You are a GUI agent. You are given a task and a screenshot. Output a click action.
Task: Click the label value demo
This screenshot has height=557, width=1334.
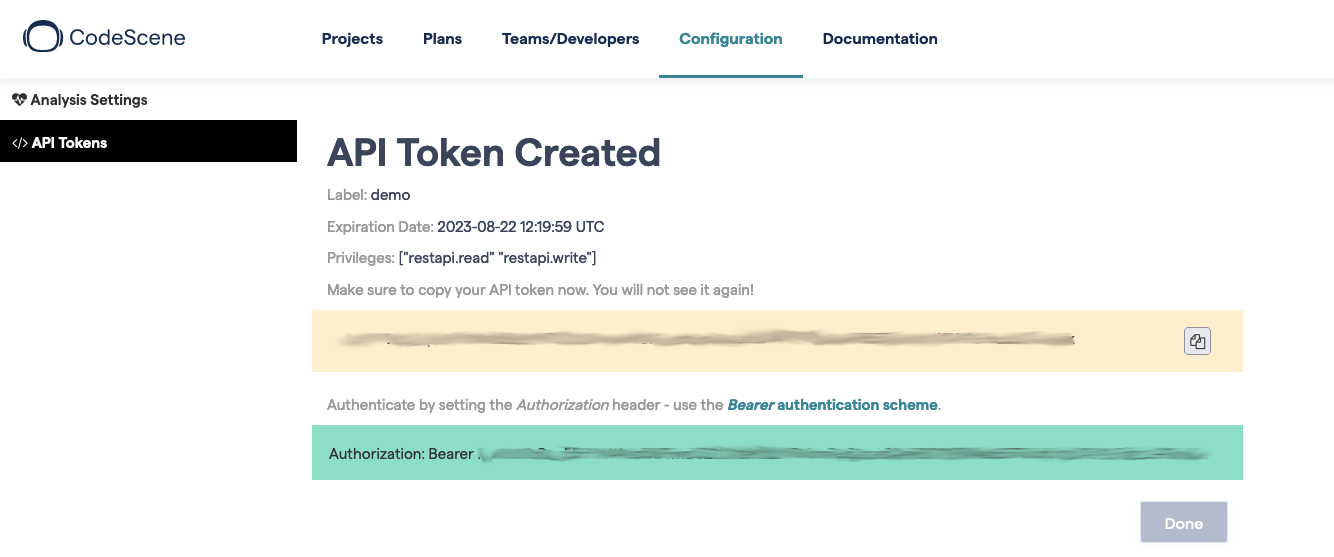[x=390, y=195]
